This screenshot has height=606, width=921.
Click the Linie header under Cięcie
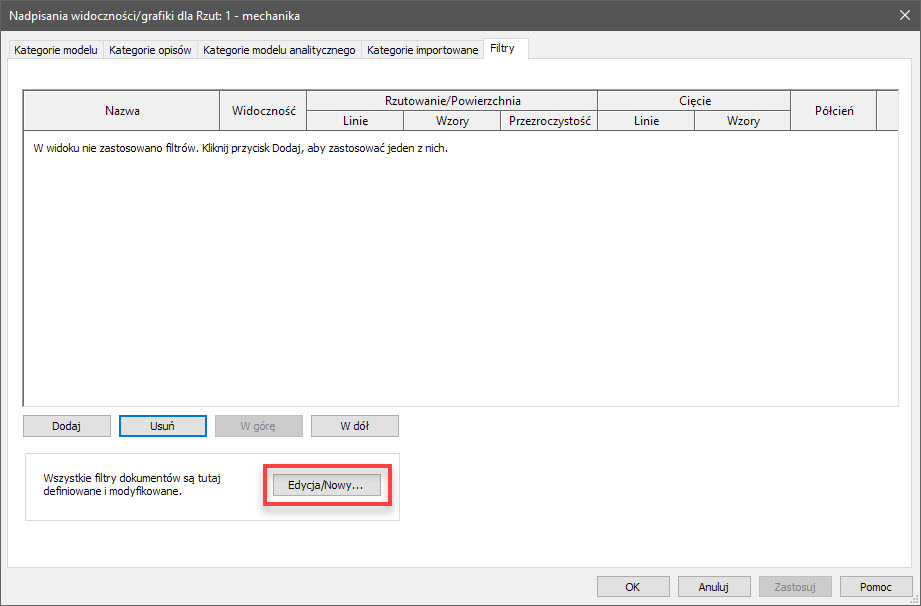point(646,121)
